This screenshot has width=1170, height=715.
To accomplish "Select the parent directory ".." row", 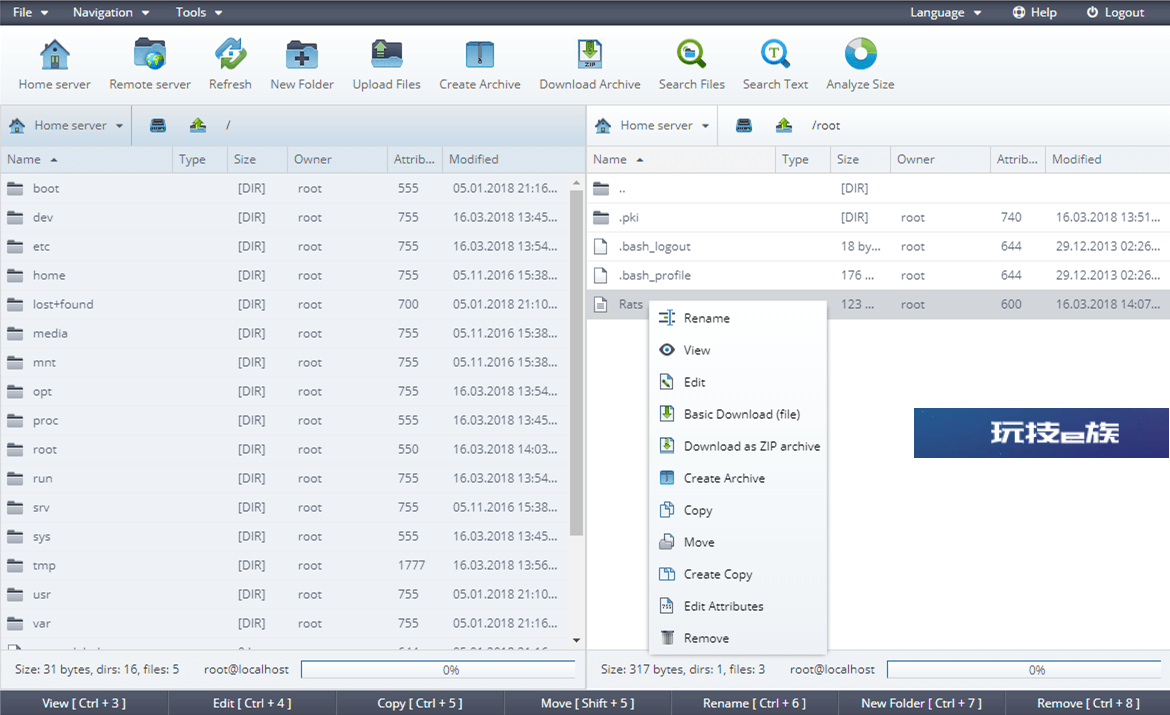I will pyautogui.click(x=878, y=188).
